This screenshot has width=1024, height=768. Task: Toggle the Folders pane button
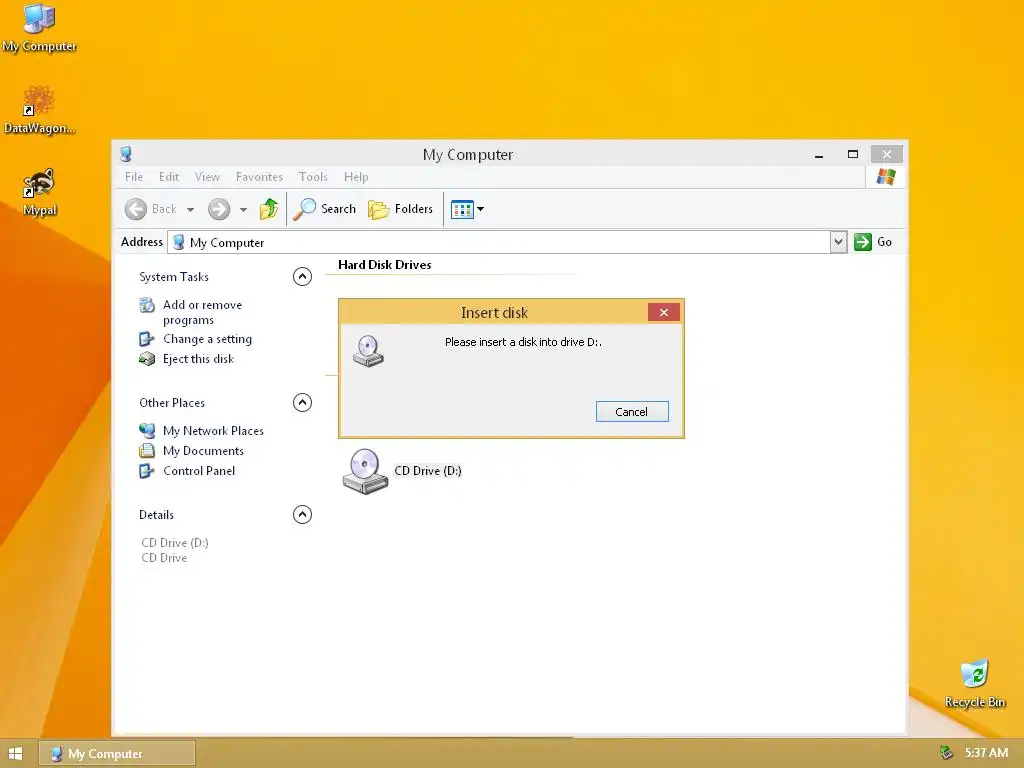[x=400, y=209]
